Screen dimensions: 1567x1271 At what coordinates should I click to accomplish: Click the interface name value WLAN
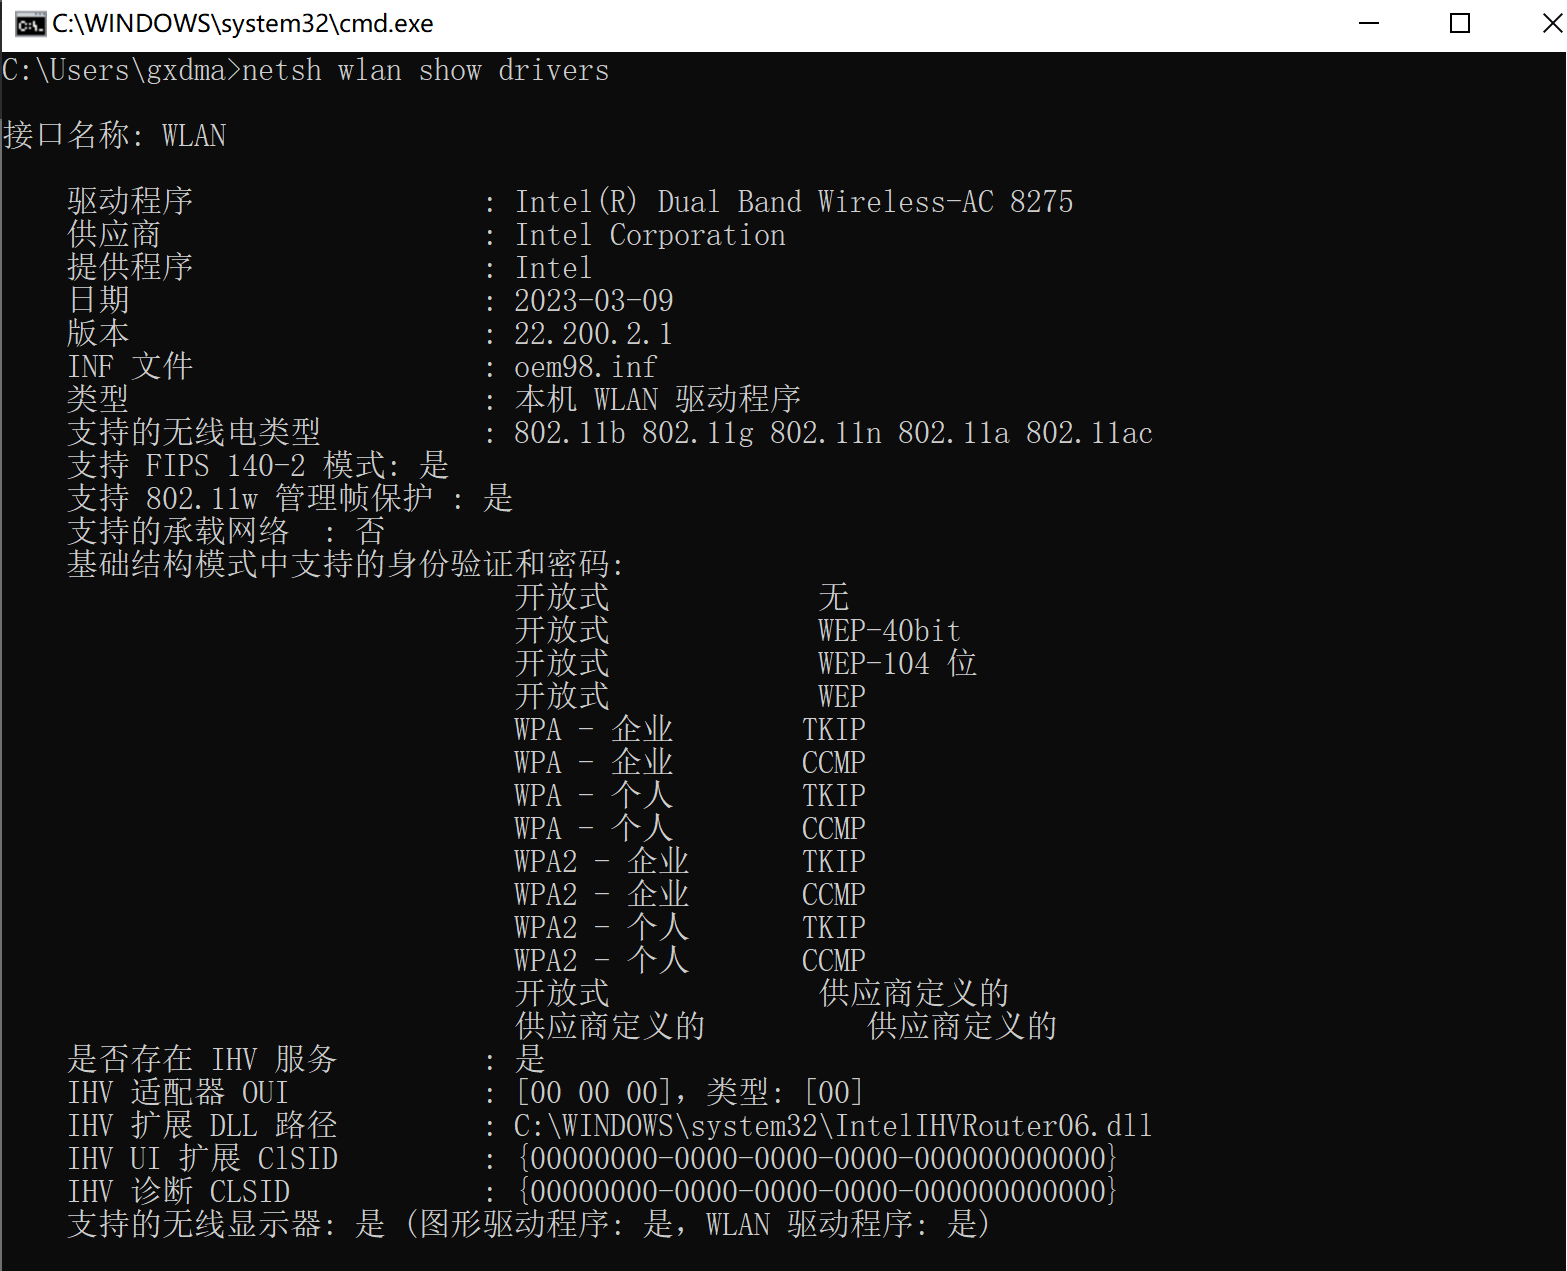[x=194, y=135]
